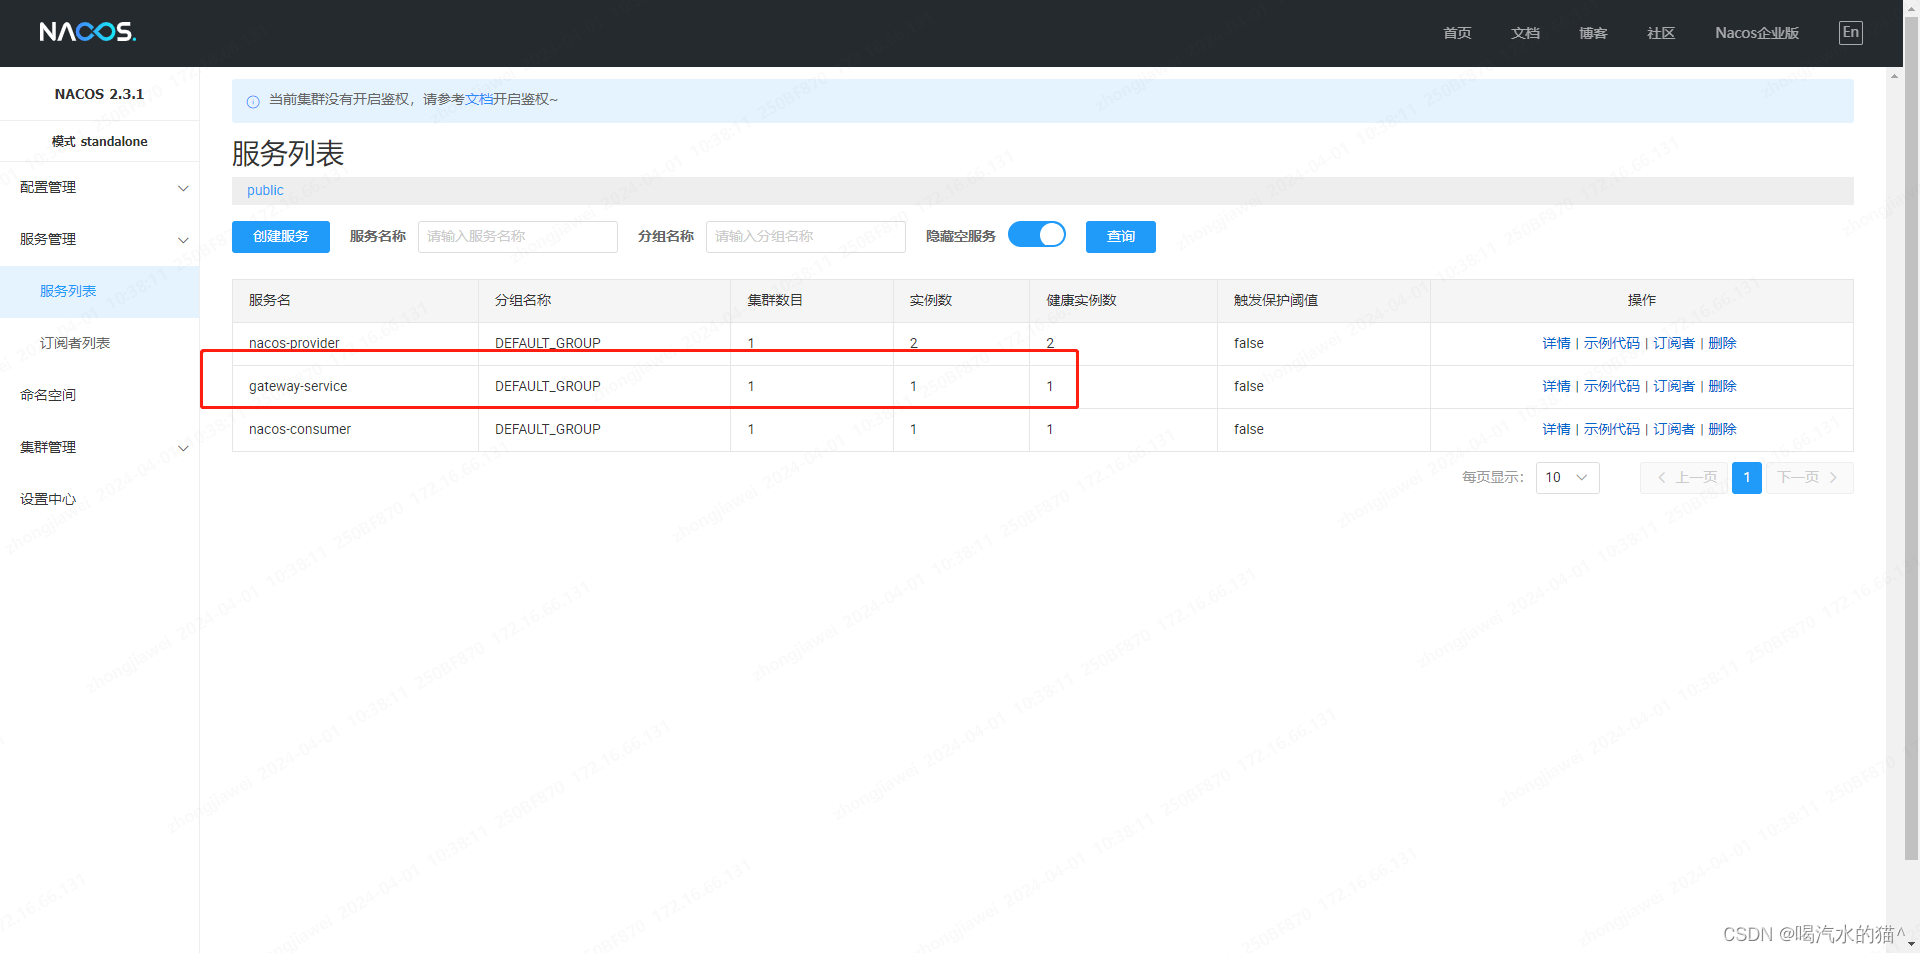Click 删除 for gateway-service
This screenshot has height=953, width=1920.
click(x=1722, y=386)
